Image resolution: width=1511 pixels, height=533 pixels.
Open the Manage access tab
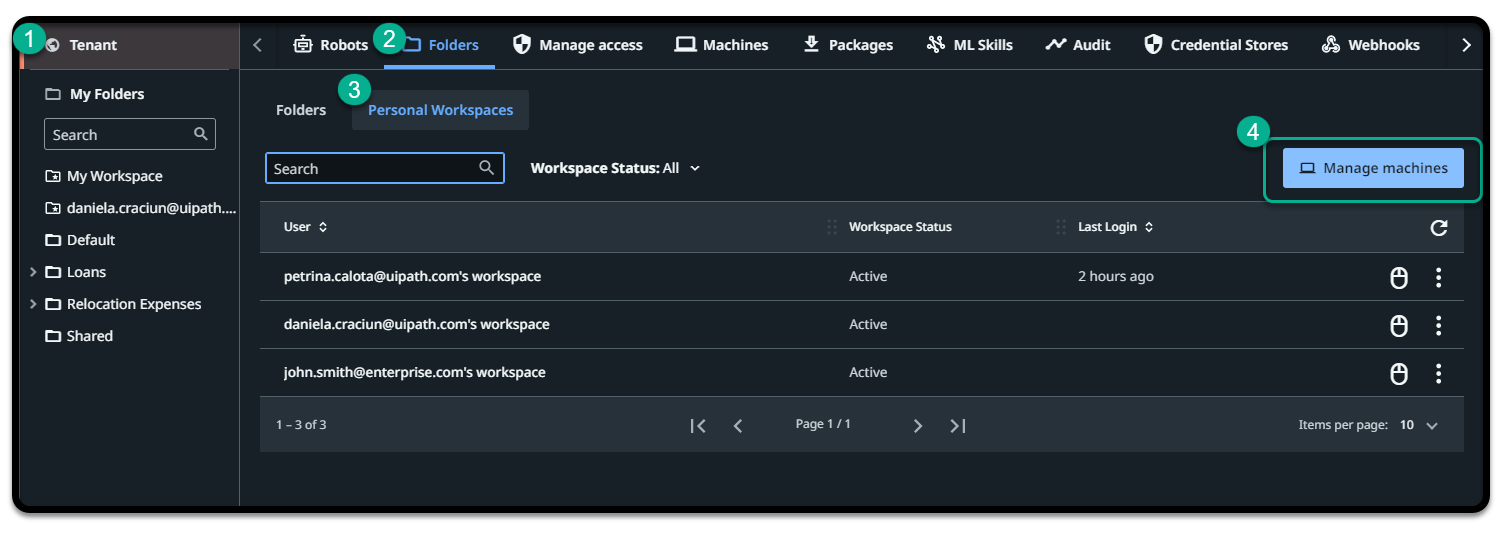coord(577,44)
